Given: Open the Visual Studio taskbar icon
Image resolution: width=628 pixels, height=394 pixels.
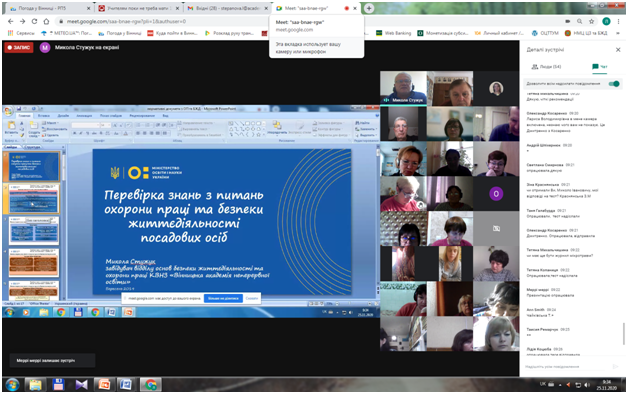Looking at the screenshot, I should pyautogui.click(x=82, y=385).
